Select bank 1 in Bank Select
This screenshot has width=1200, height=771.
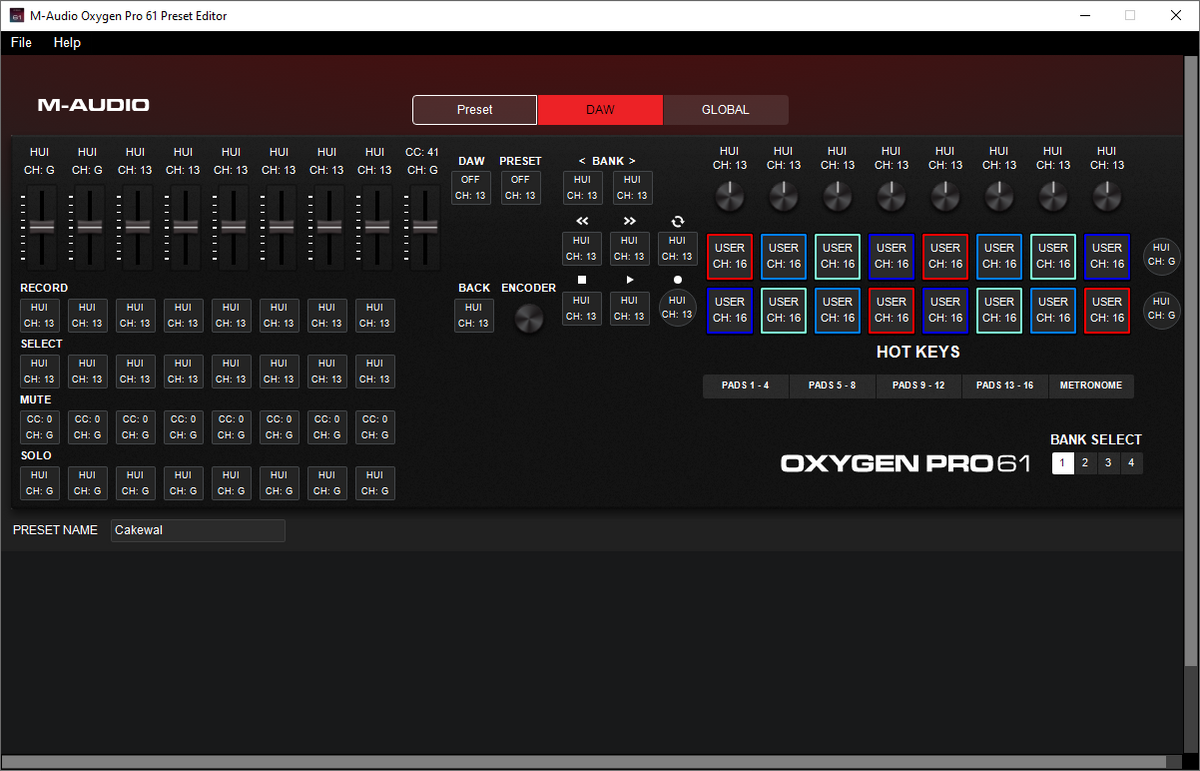pos(1062,463)
